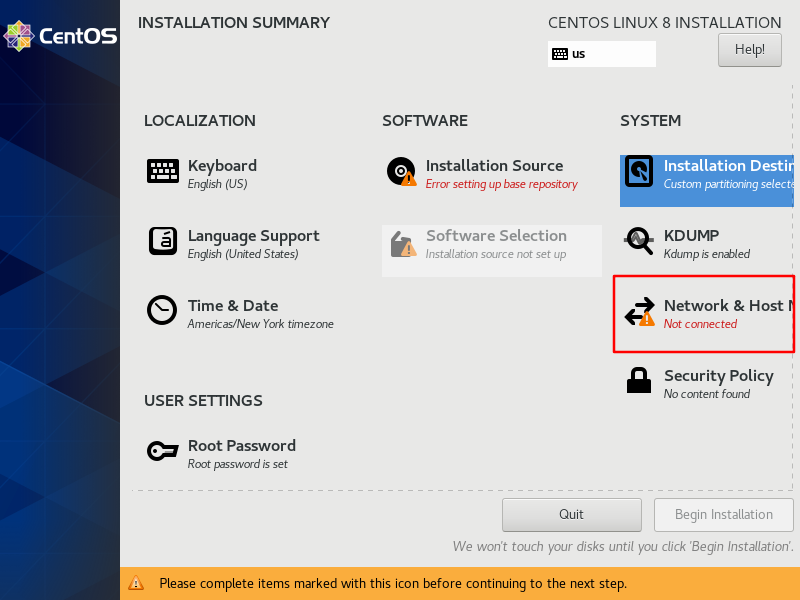
Task: Open the Installation Destination disk icon
Action: click(639, 171)
